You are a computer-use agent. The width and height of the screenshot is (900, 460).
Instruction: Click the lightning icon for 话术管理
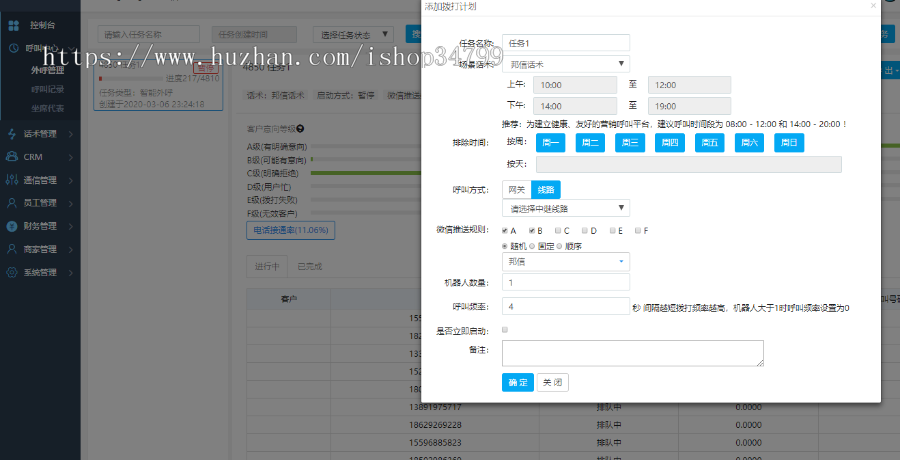pyautogui.click(x=12, y=134)
